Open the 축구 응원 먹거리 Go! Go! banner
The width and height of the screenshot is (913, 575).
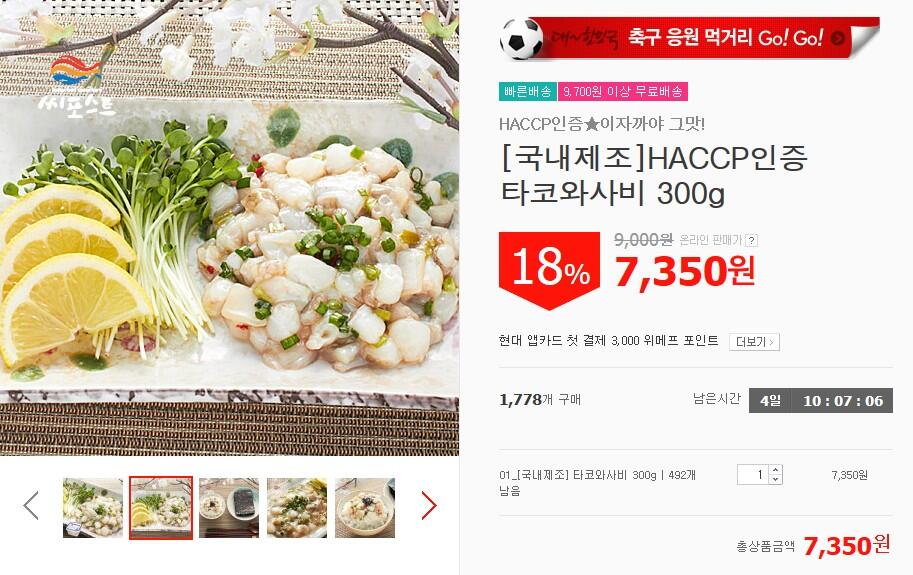(x=690, y=39)
